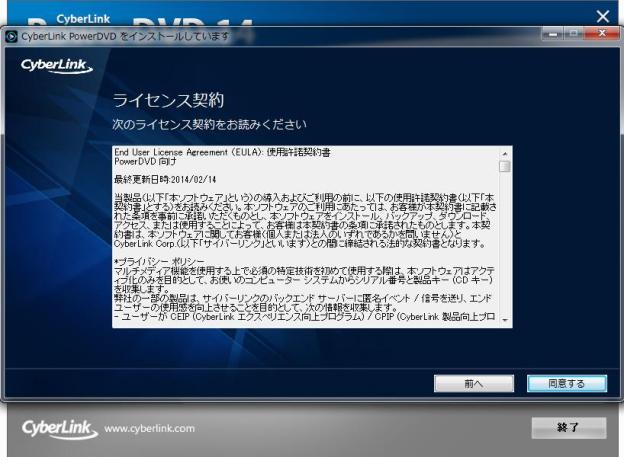Click the scroll down arrow of license text
Screen dimensions: 624x457
tap(505, 320)
